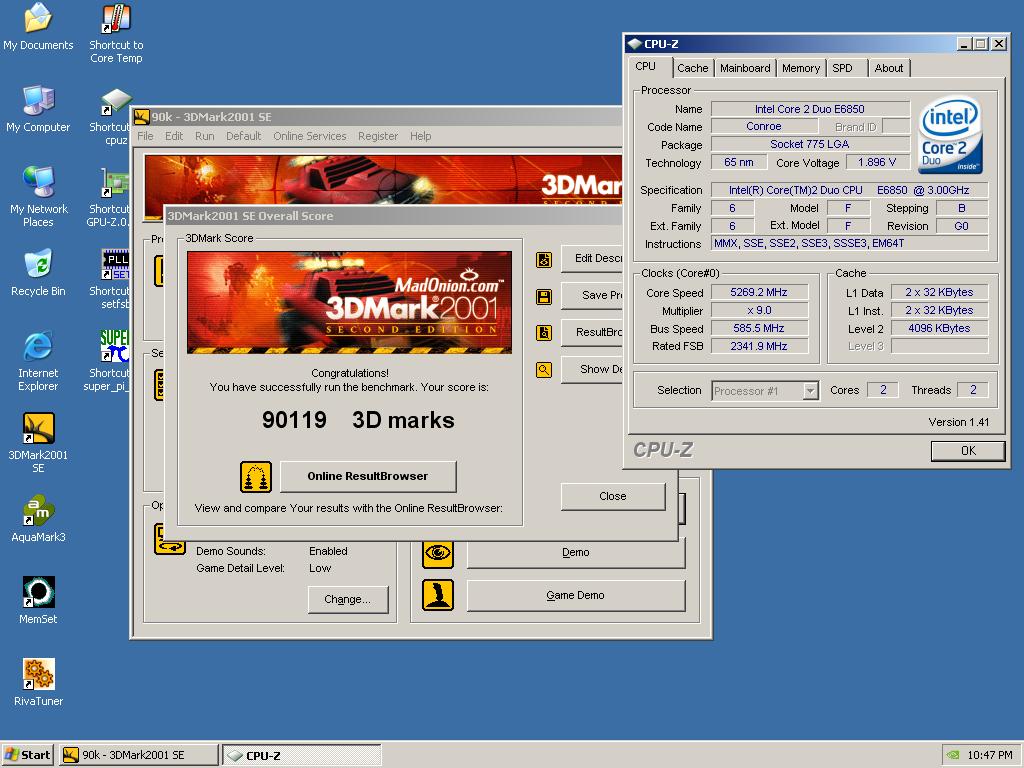This screenshot has width=1024, height=768.
Task: Switch to the Cache tab in CPU-Z
Action: tap(692, 68)
